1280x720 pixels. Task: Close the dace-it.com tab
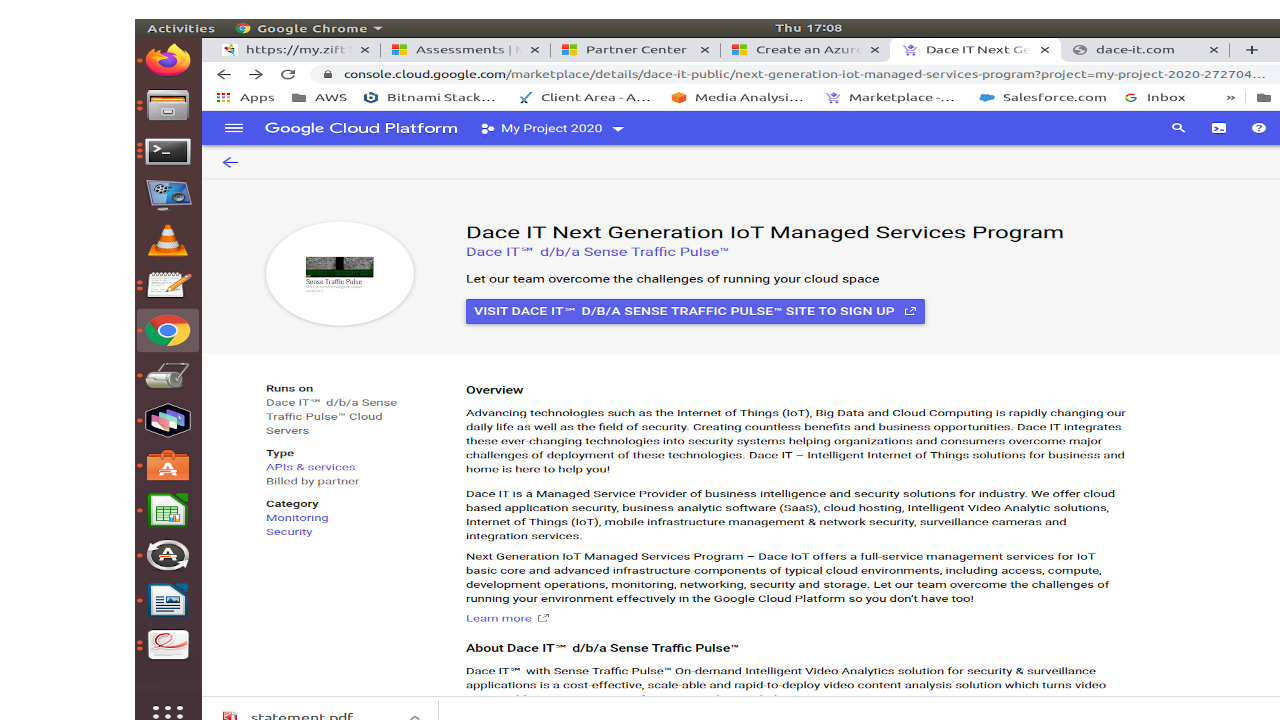[1214, 49]
